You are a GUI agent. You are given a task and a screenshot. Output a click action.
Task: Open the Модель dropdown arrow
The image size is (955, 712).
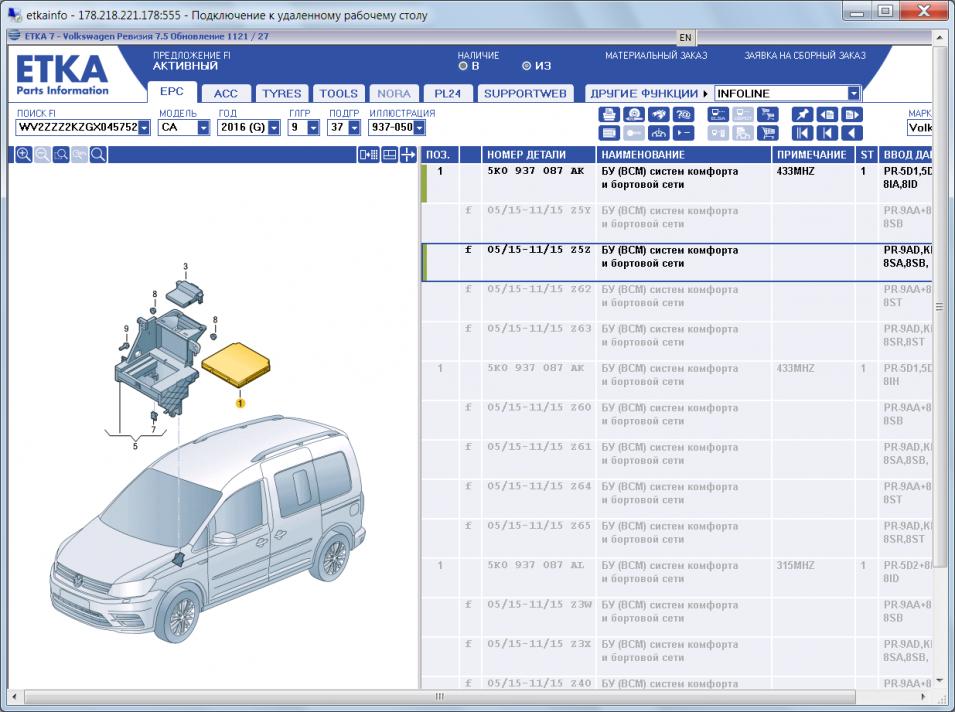(x=203, y=127)
